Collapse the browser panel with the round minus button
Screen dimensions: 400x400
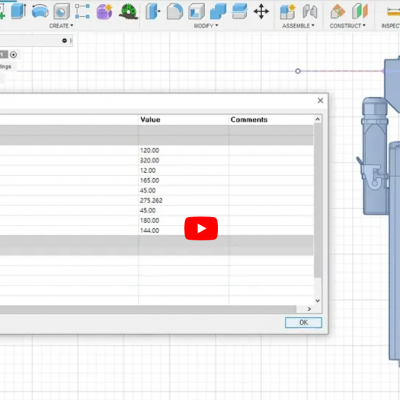(x=64, y=41)
